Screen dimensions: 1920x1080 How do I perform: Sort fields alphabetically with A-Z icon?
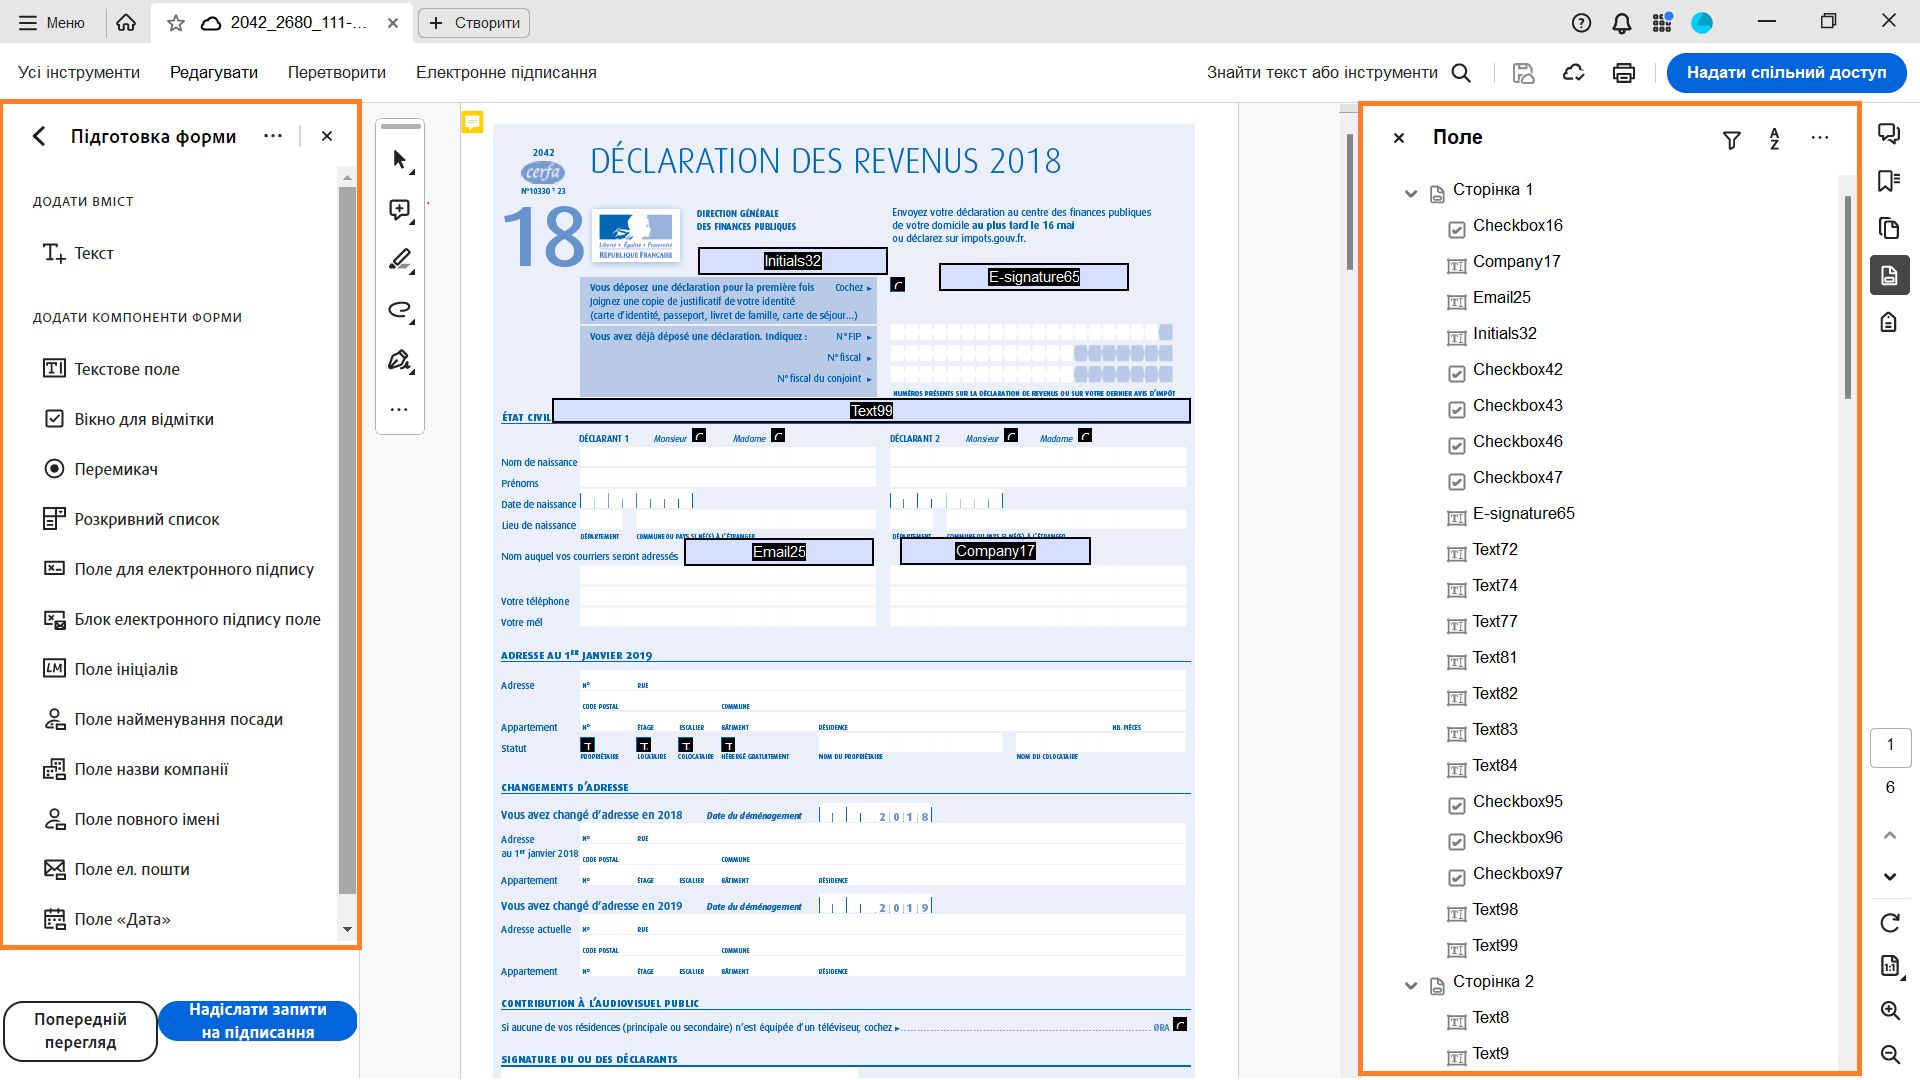1774,139
